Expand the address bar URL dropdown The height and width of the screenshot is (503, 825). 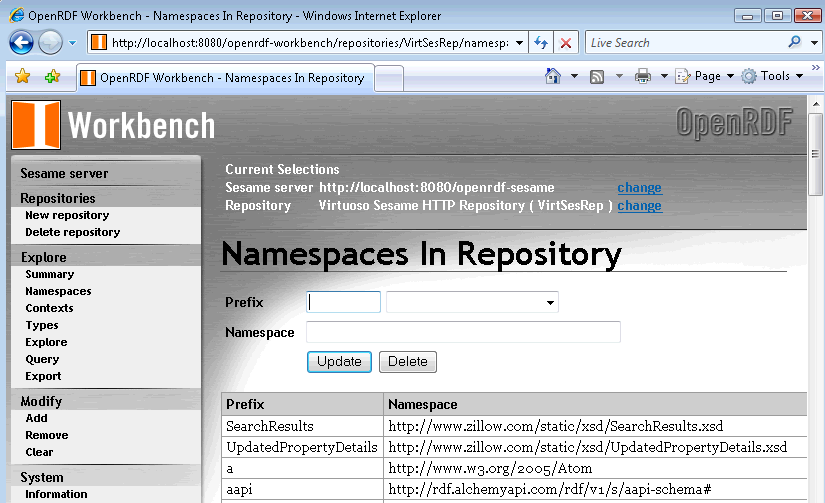(520, 43)
